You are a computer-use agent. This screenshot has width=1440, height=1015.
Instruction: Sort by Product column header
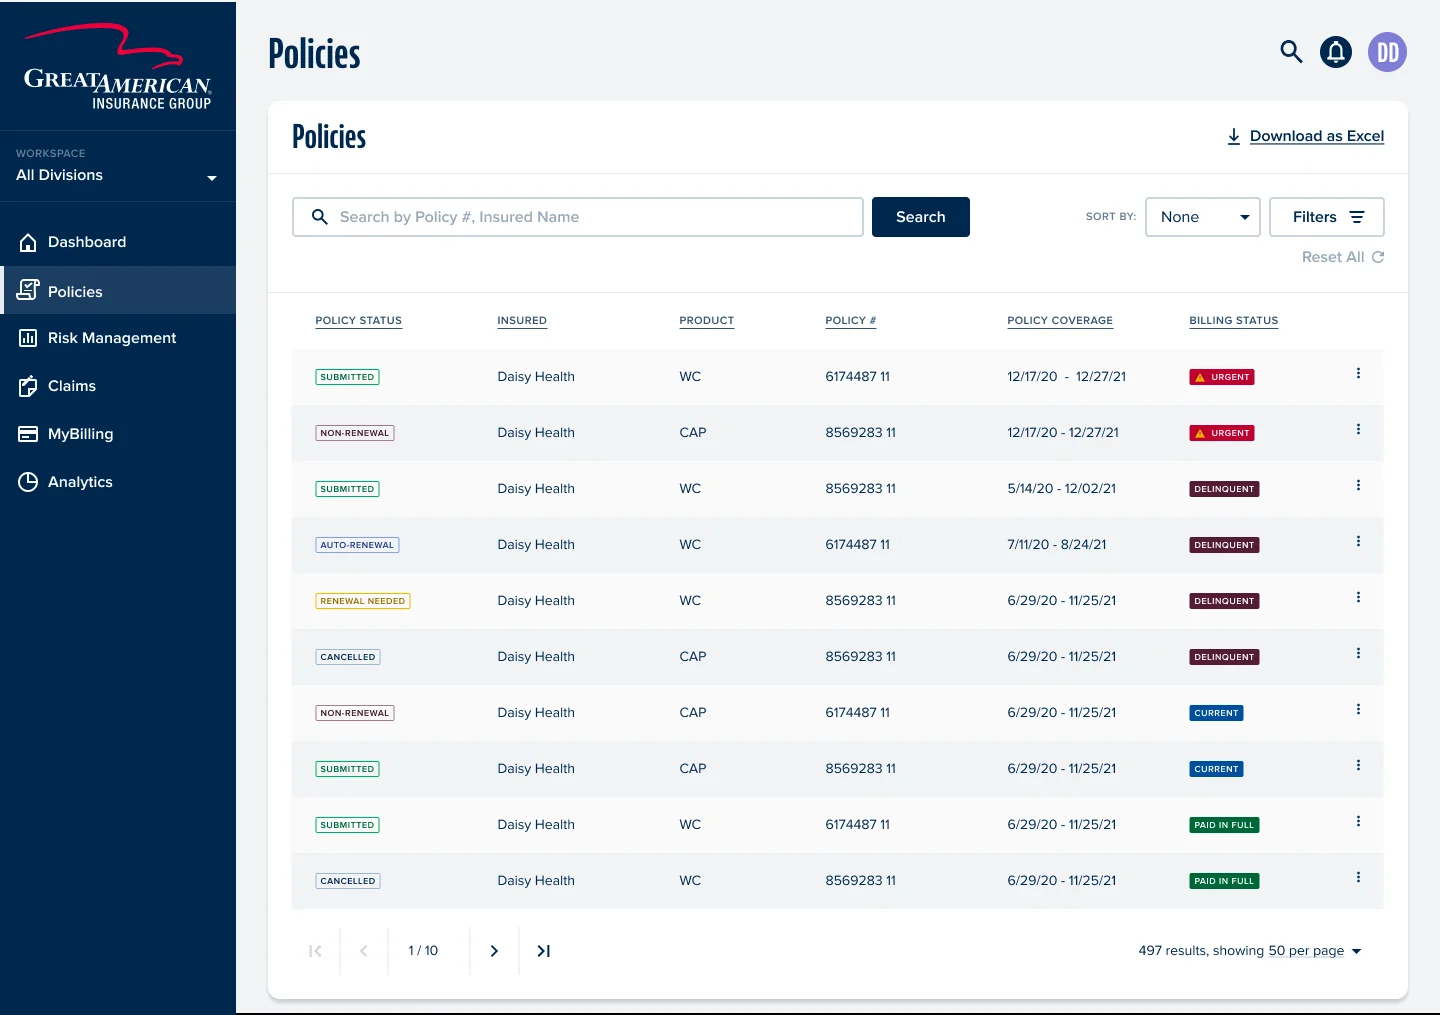pos(706,321)
